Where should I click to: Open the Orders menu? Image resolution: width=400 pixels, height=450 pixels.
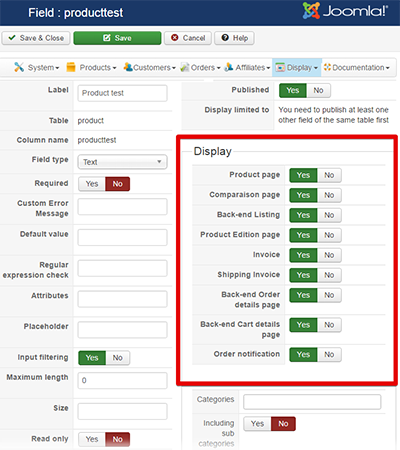[x=205, y=67]
